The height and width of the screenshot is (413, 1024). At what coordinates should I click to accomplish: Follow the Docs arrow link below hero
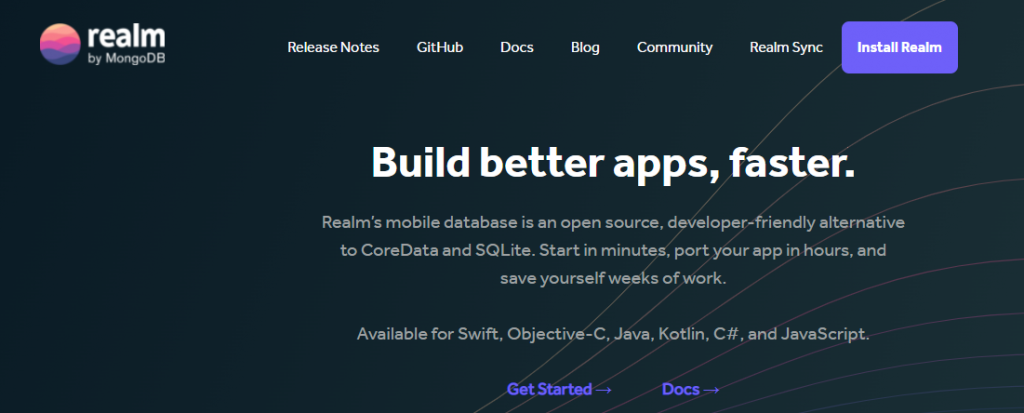pyautogui.click(x=690, y=389)
